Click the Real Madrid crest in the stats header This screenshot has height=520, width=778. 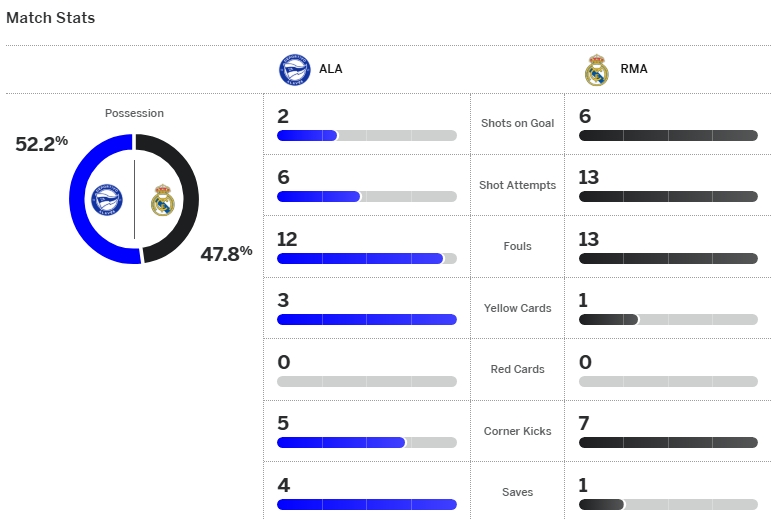tap(596, 70)
